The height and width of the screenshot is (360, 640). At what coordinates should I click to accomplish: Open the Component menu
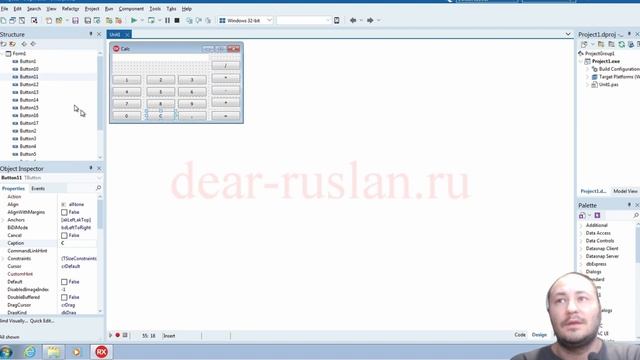pos(131,9)
